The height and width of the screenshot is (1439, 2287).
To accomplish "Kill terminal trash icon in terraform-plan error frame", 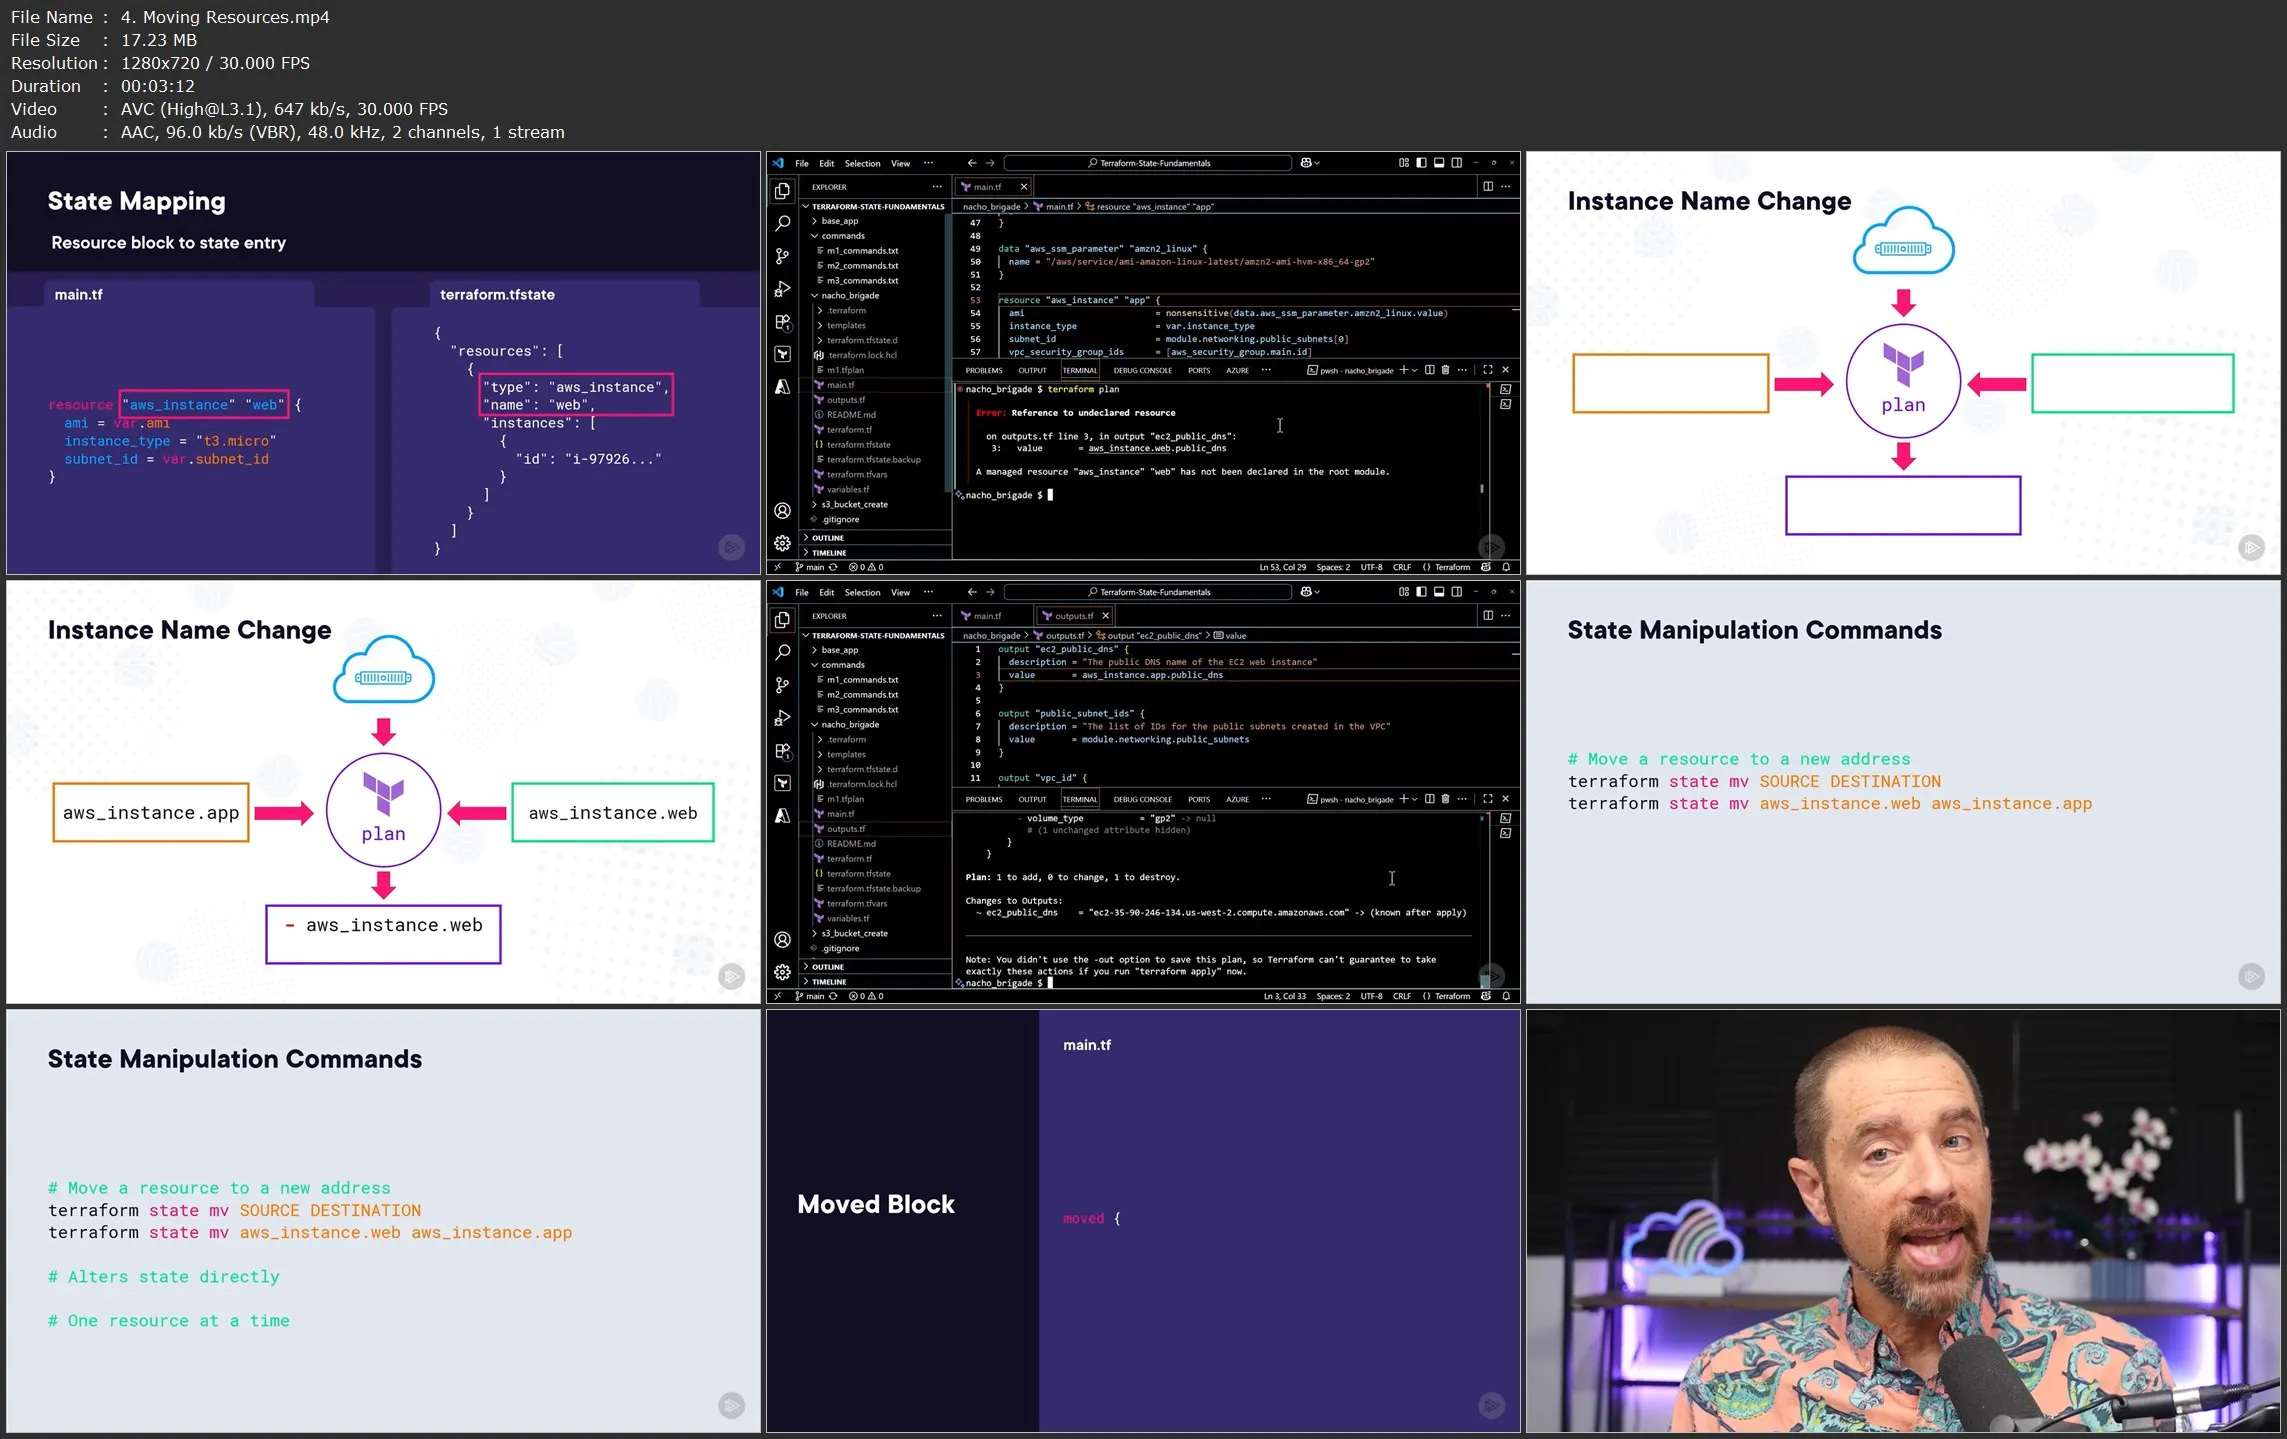I will point(1445,370).
